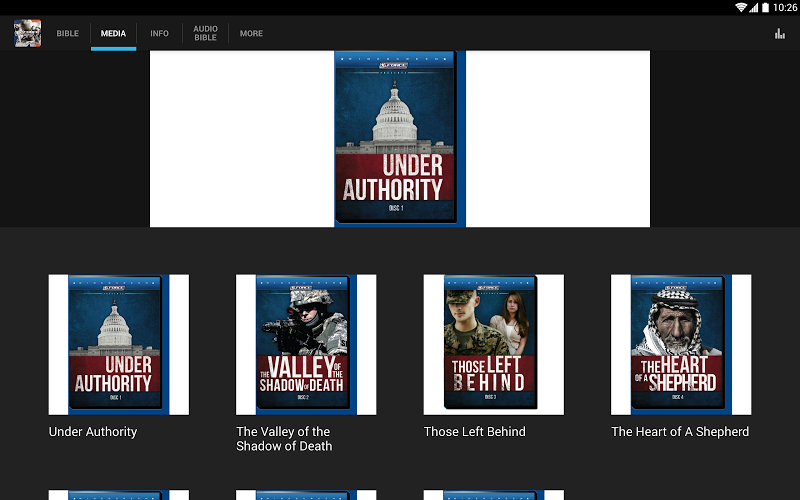This screenshot has height=500, width=800.
Task: Switch to the Bible tab
Action: tap(67, 34)
